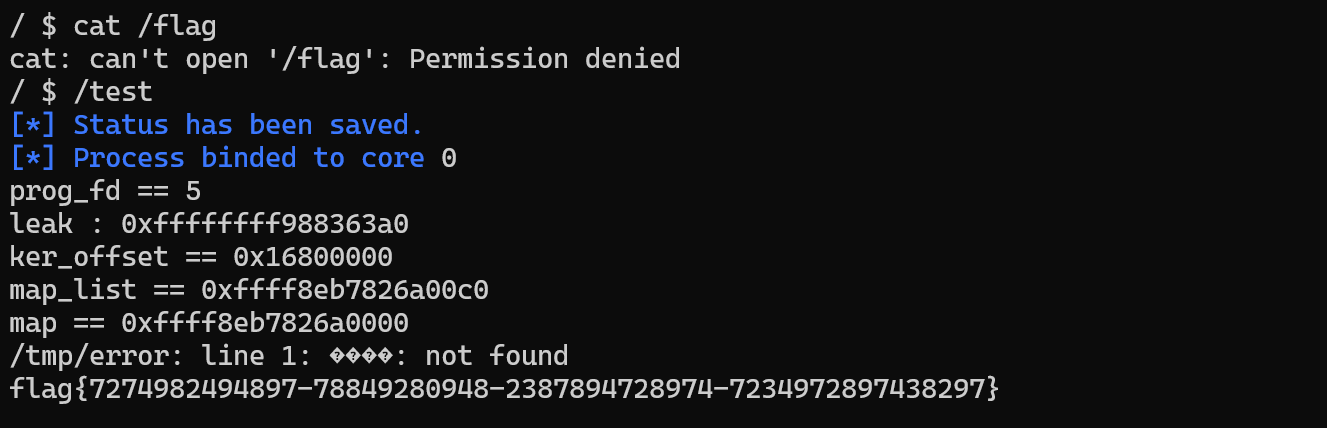Viewport: 1327px width, 428px height.
Task: Click the first shell prompt '$' symbol
Action: pyautogui.click(x=49, y=27)
